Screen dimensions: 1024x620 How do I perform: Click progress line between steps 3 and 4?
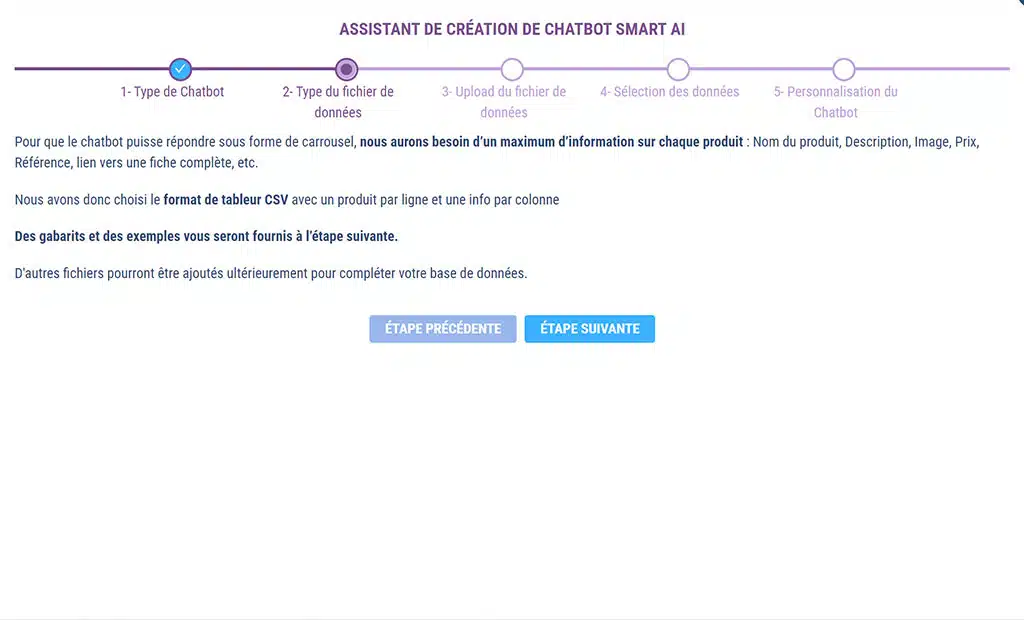[x=595, y=69]
